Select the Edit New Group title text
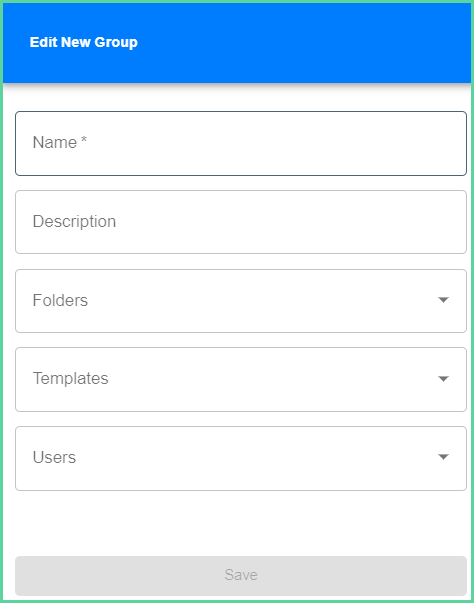This screenshot has width=474, height=603. pos(83,42)
